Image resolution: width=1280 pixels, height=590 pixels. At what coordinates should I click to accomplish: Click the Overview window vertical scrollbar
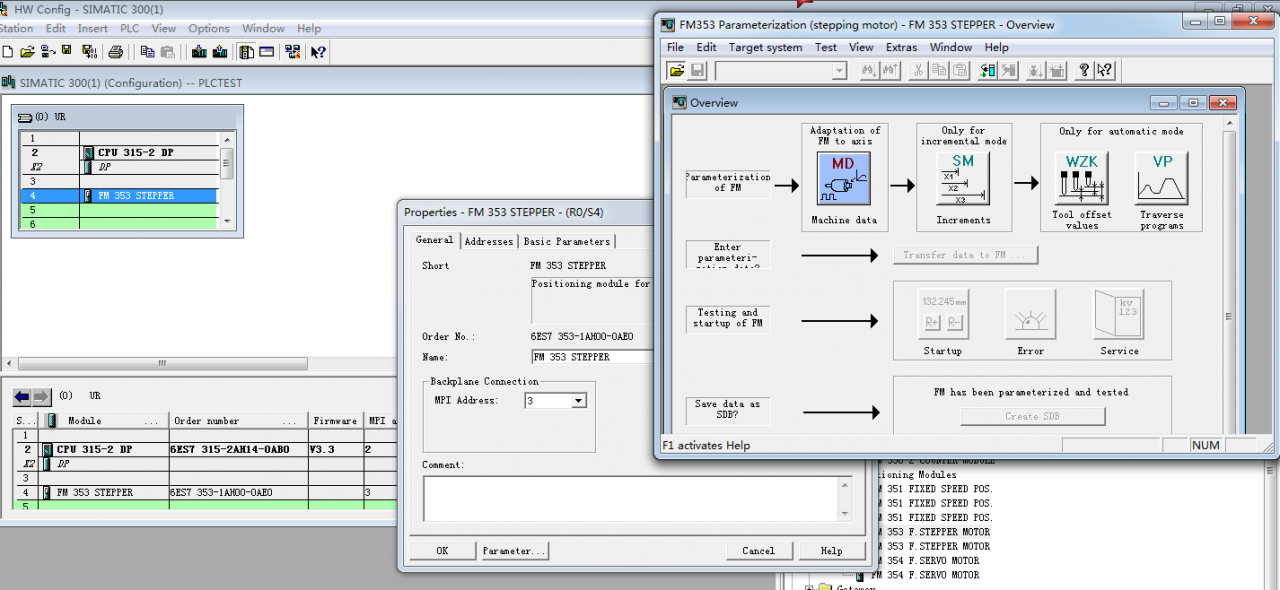[1227, 277]
